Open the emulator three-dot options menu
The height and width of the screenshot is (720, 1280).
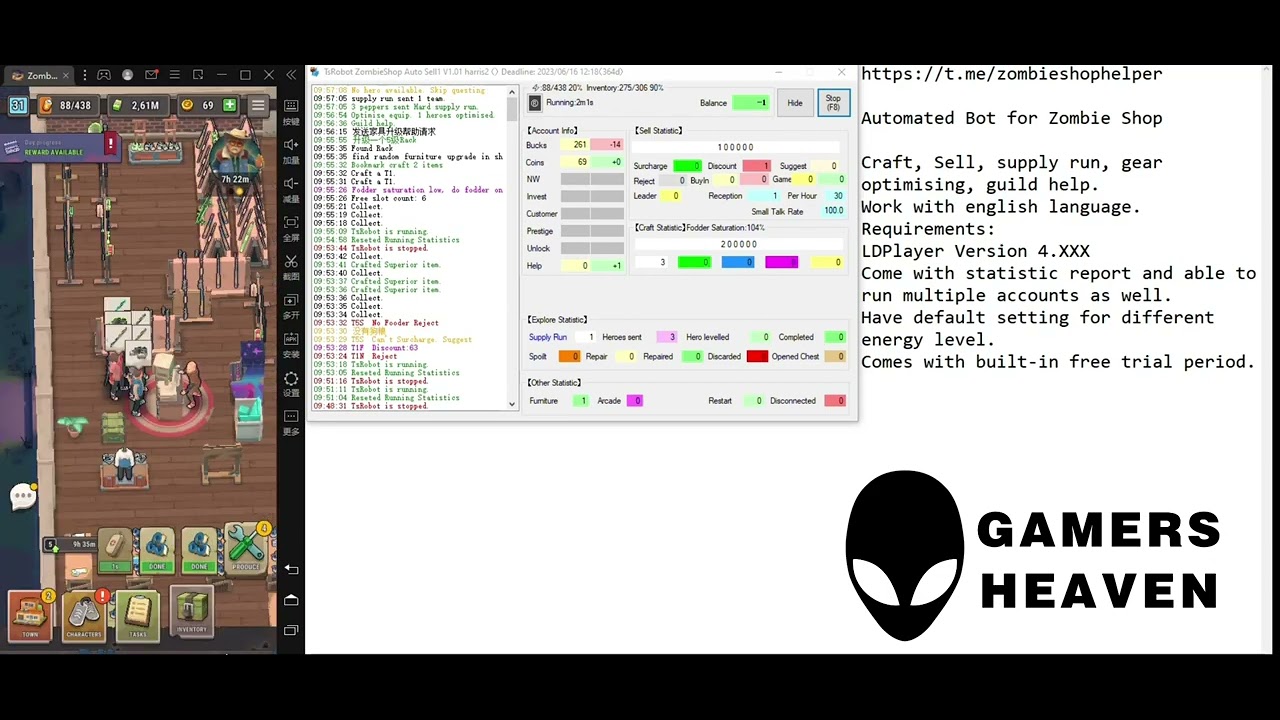85,75
